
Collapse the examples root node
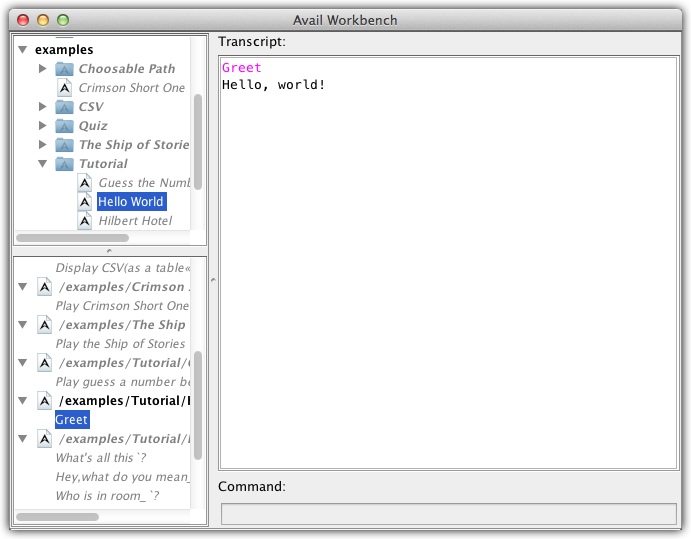pyautogui.click(x=23, y=50)
